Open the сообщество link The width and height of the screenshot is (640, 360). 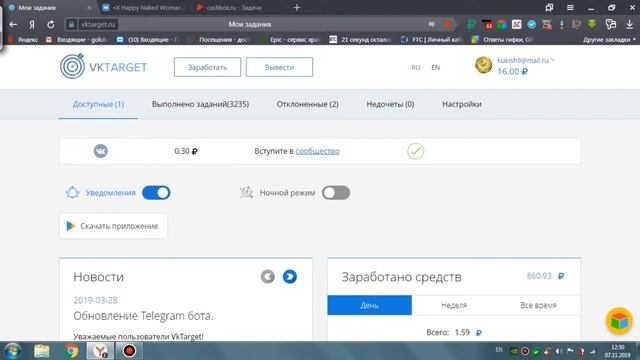coord(318,151)
